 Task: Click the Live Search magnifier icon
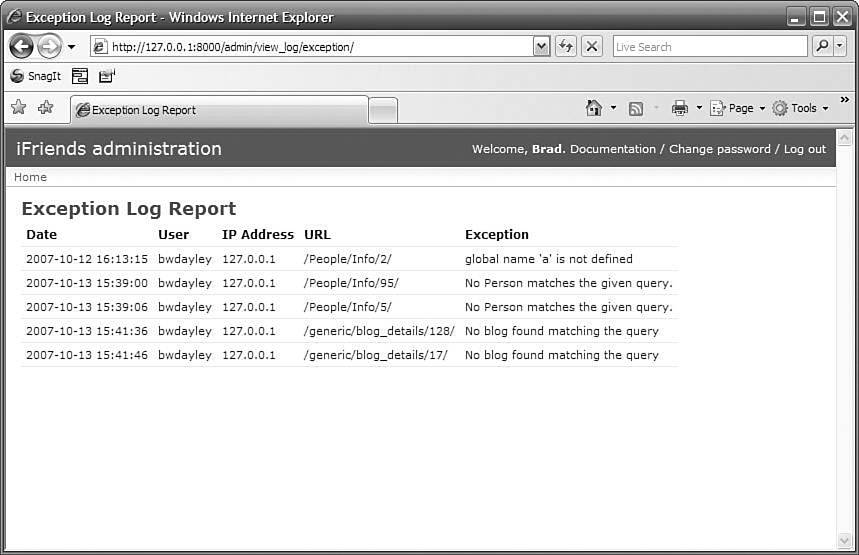(x=822, y=46)
